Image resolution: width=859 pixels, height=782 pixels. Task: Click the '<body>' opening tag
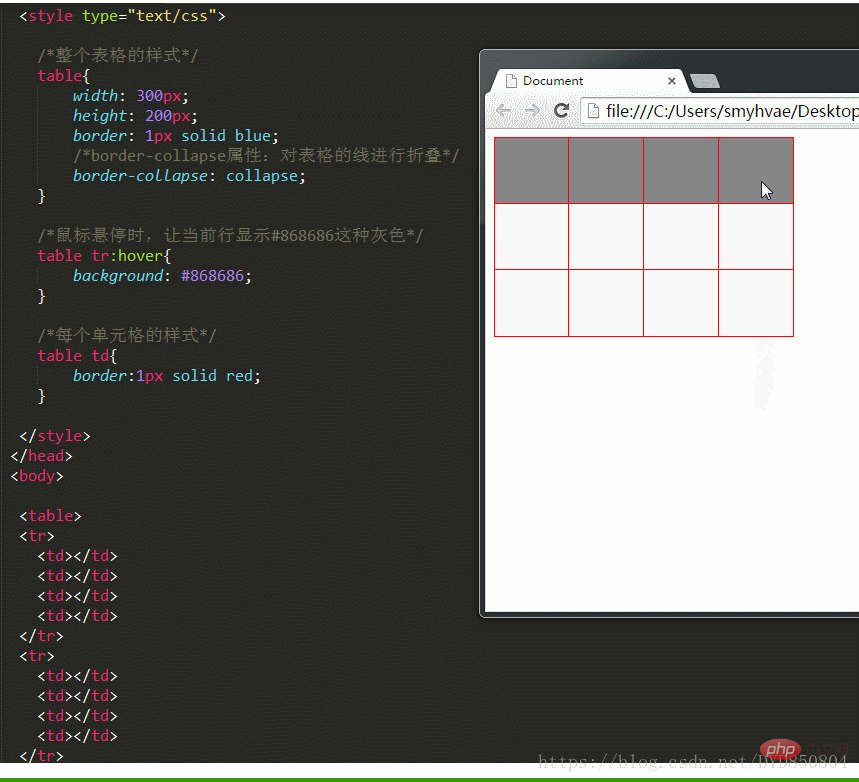(37, 476)
